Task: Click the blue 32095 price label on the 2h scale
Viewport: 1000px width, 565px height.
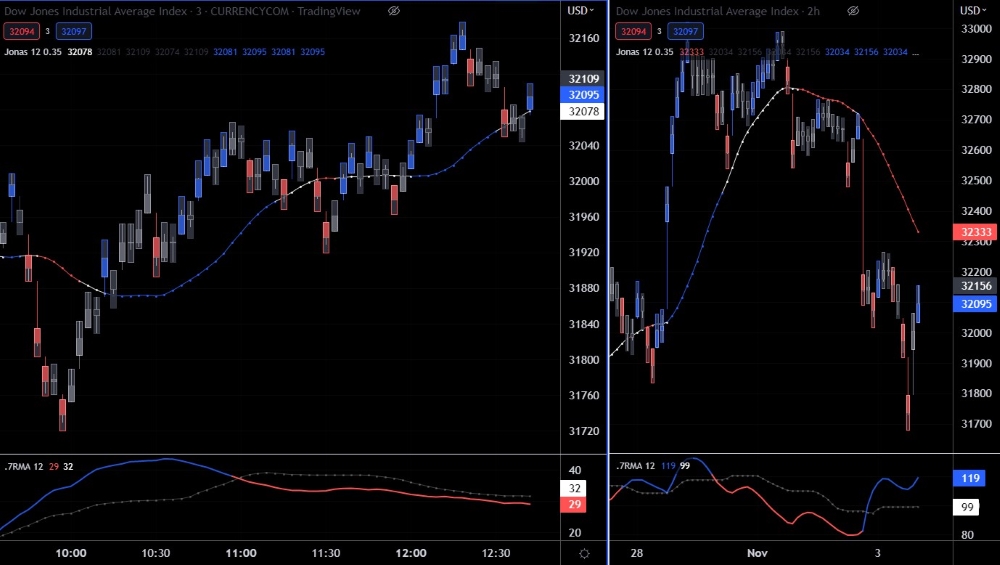Action: [976, 304]
